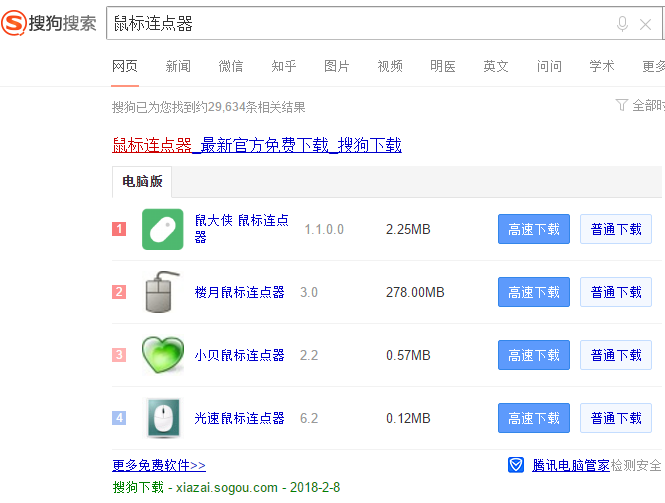
Task: Click the microphone voice search icon
Action: pyautogui.click(x=622, y=24)
